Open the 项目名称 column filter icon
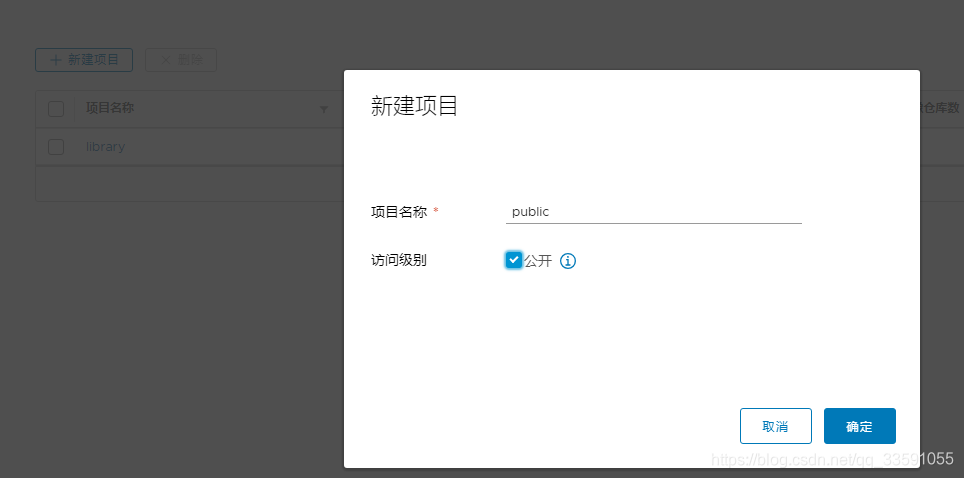The width and height of the screenshot is (964, 478). (x=324, y=110)
